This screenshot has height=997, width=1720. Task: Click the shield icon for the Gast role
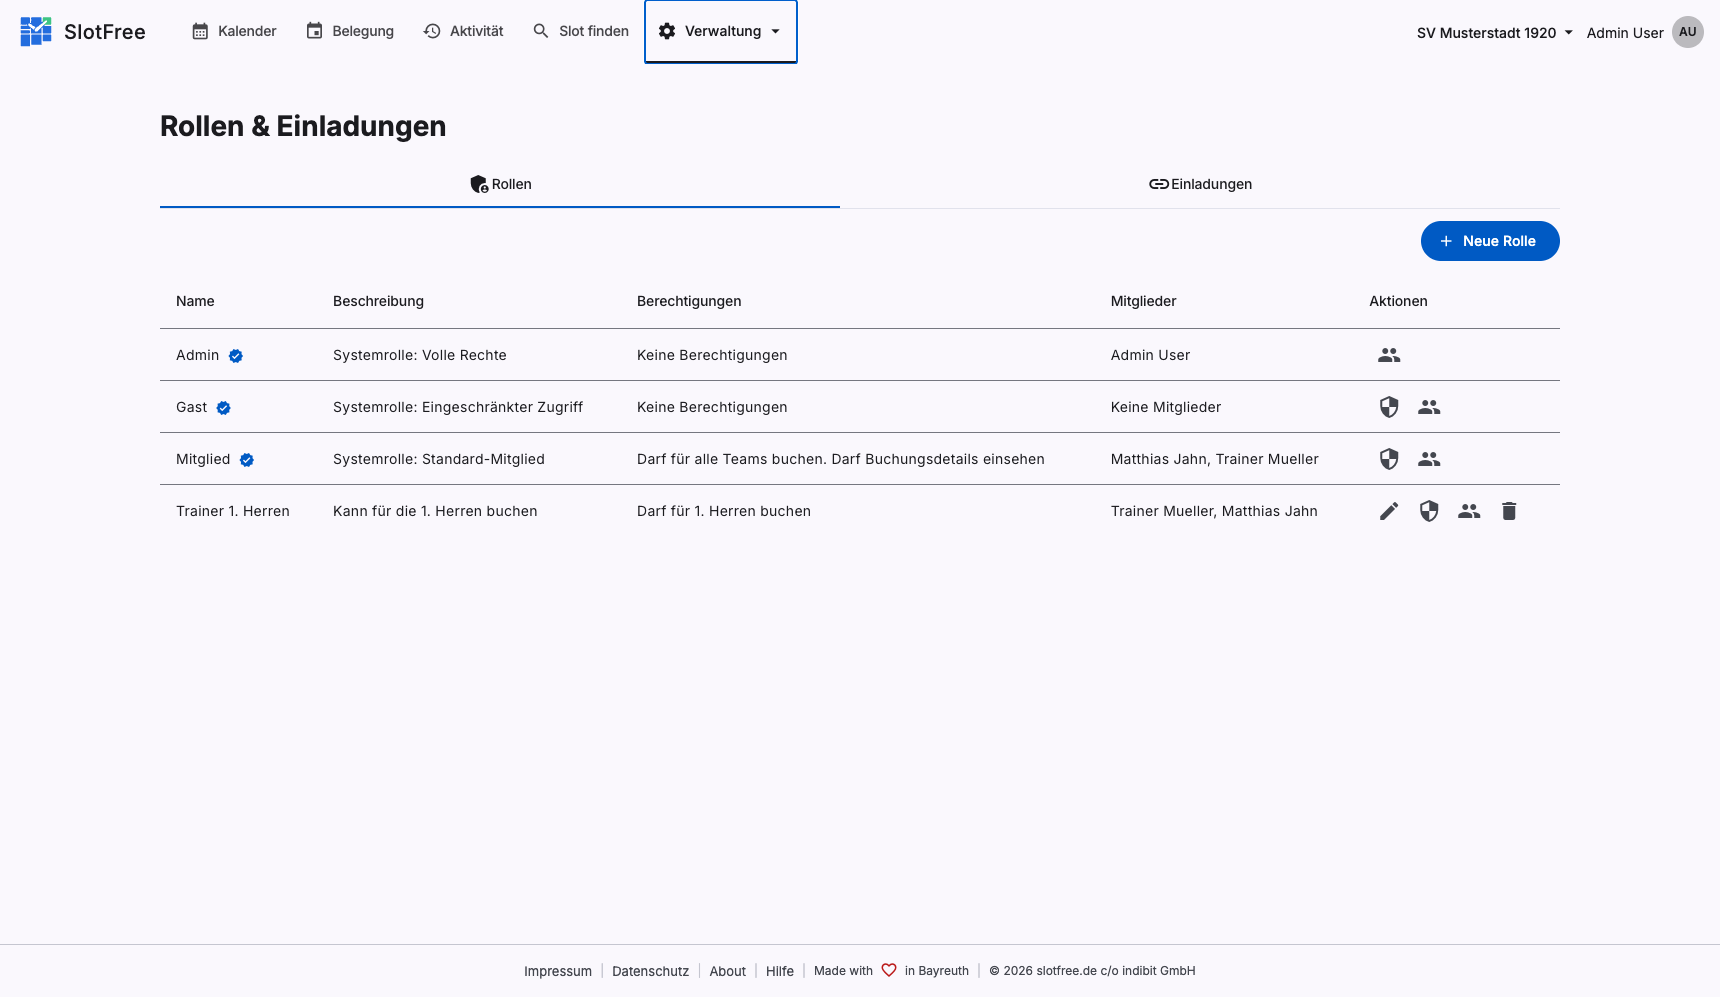[1389, 407]
